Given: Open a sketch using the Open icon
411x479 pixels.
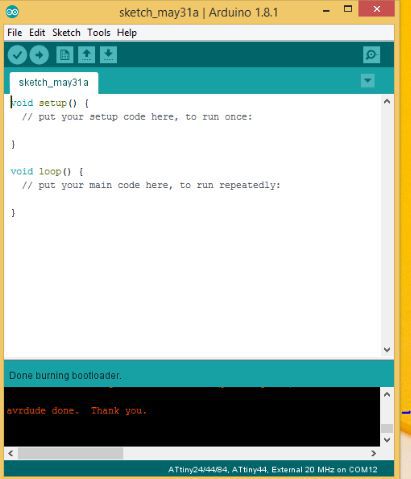Looking at the screenshot, I should [x=86, y=55].
